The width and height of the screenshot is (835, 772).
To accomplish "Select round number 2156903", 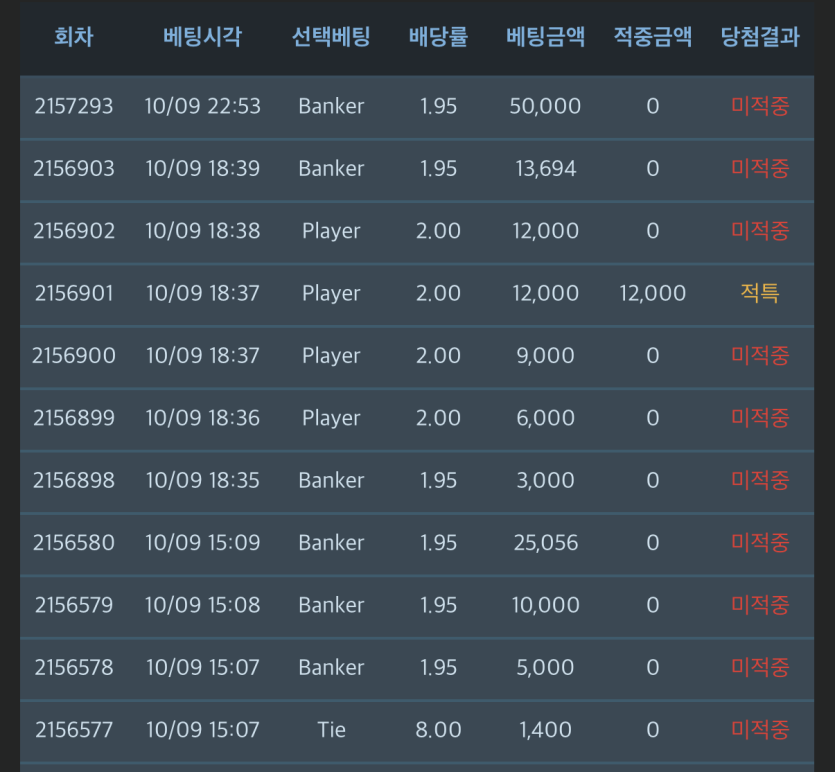I will coord(73,168).
